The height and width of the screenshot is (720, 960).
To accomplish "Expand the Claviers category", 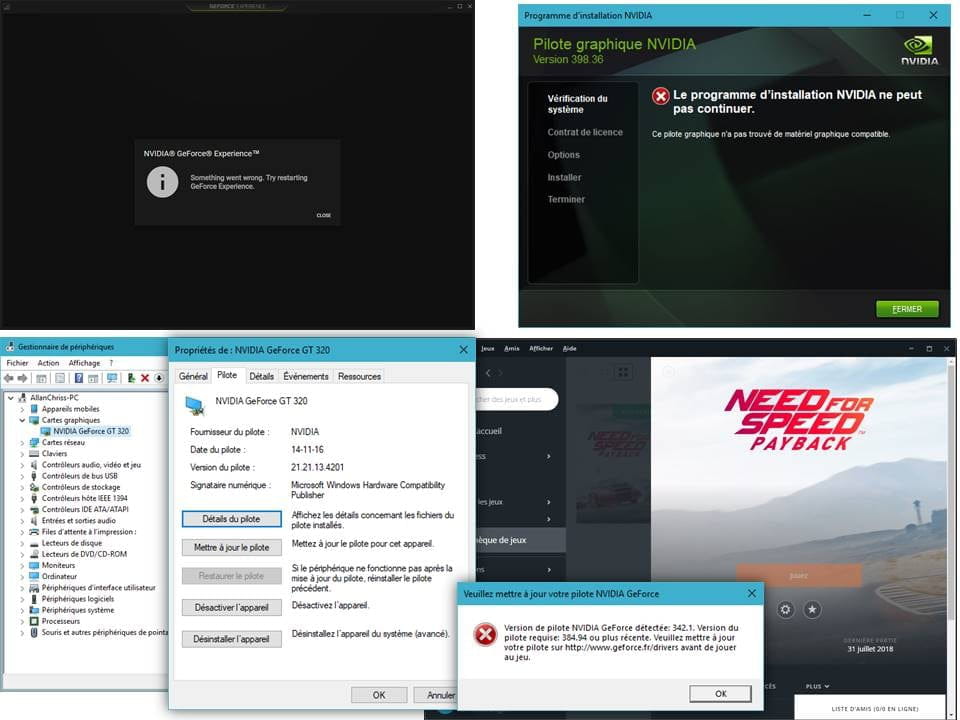I will click(x=22, y=454).
